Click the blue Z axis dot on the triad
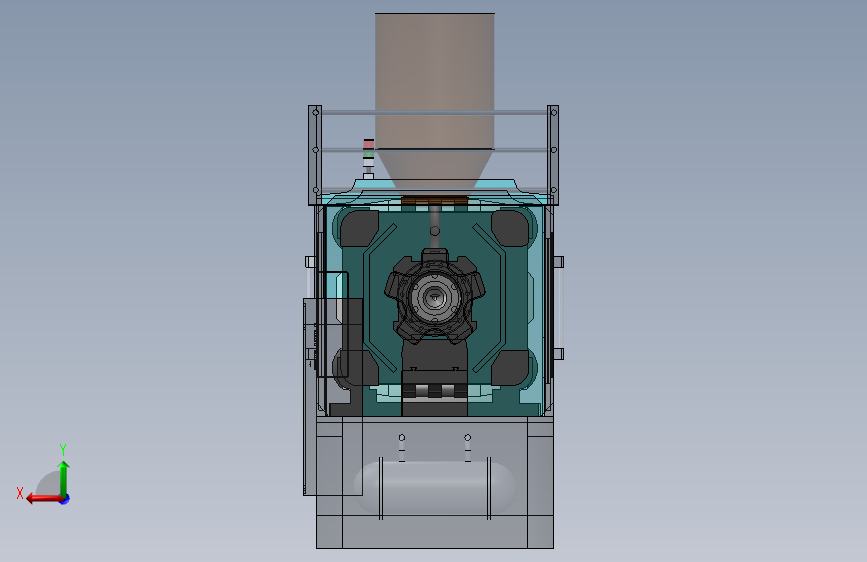The width and height of the screenshot is (867, 562). [x=65, y=499]
